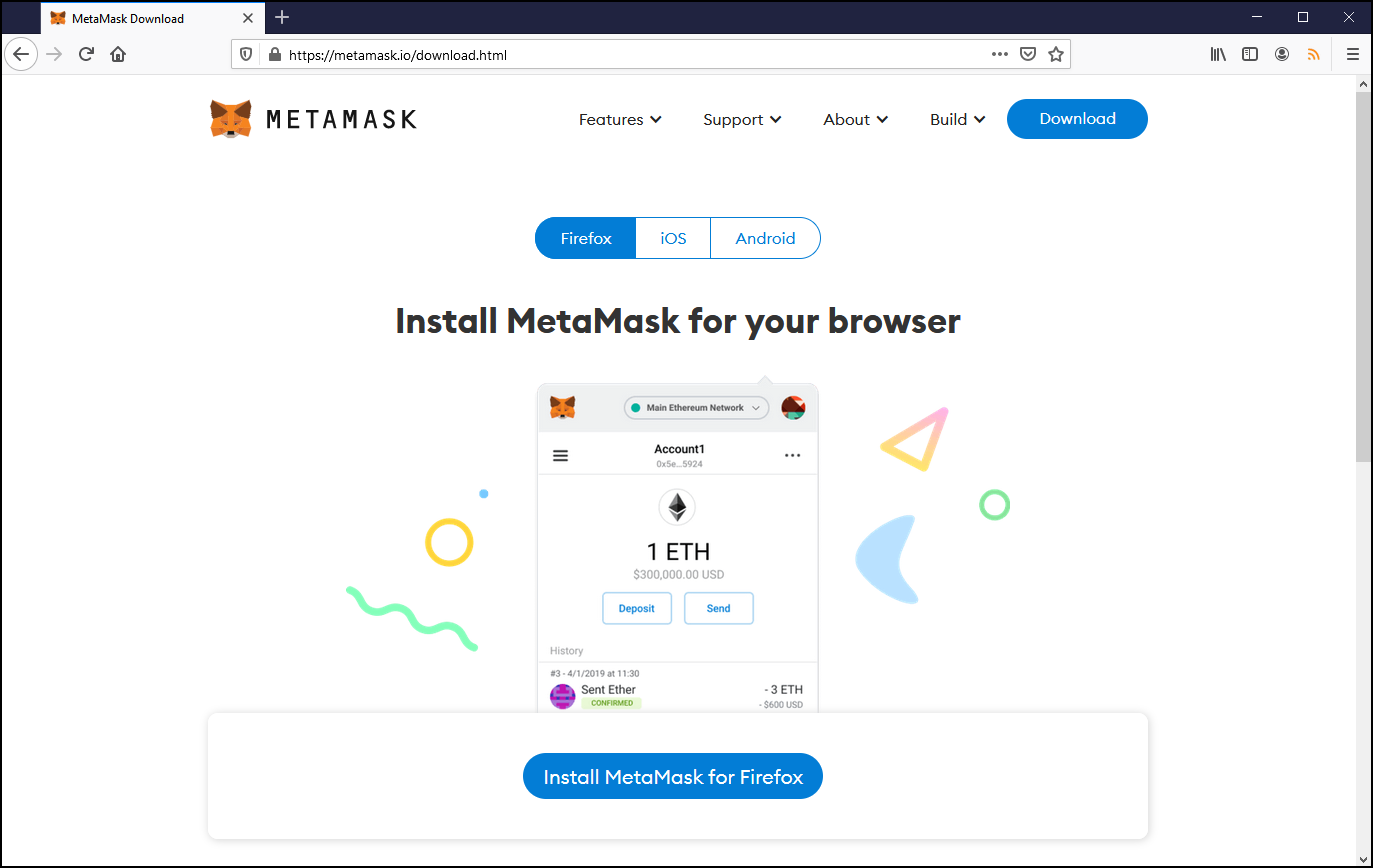The image size is (1373, 868).
Task: Open a new tab with plus
Action: (x=282, y=17)
